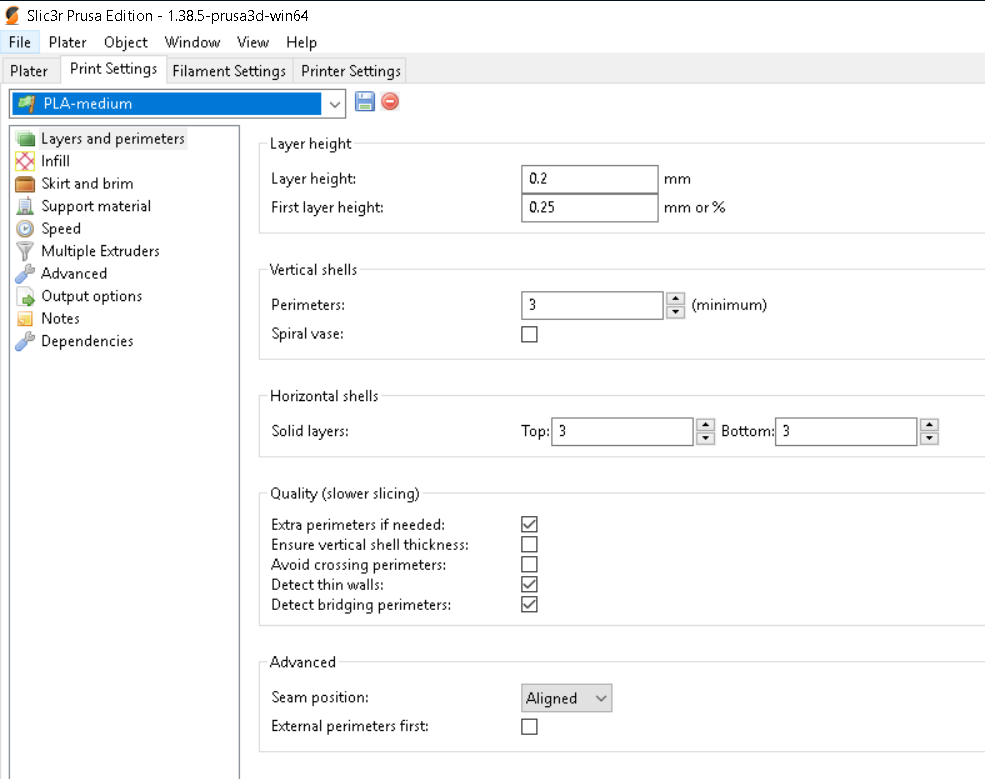985x779 pixels.
Task: Select Advanced in the settings list
Action: click(x=74, y=274)
